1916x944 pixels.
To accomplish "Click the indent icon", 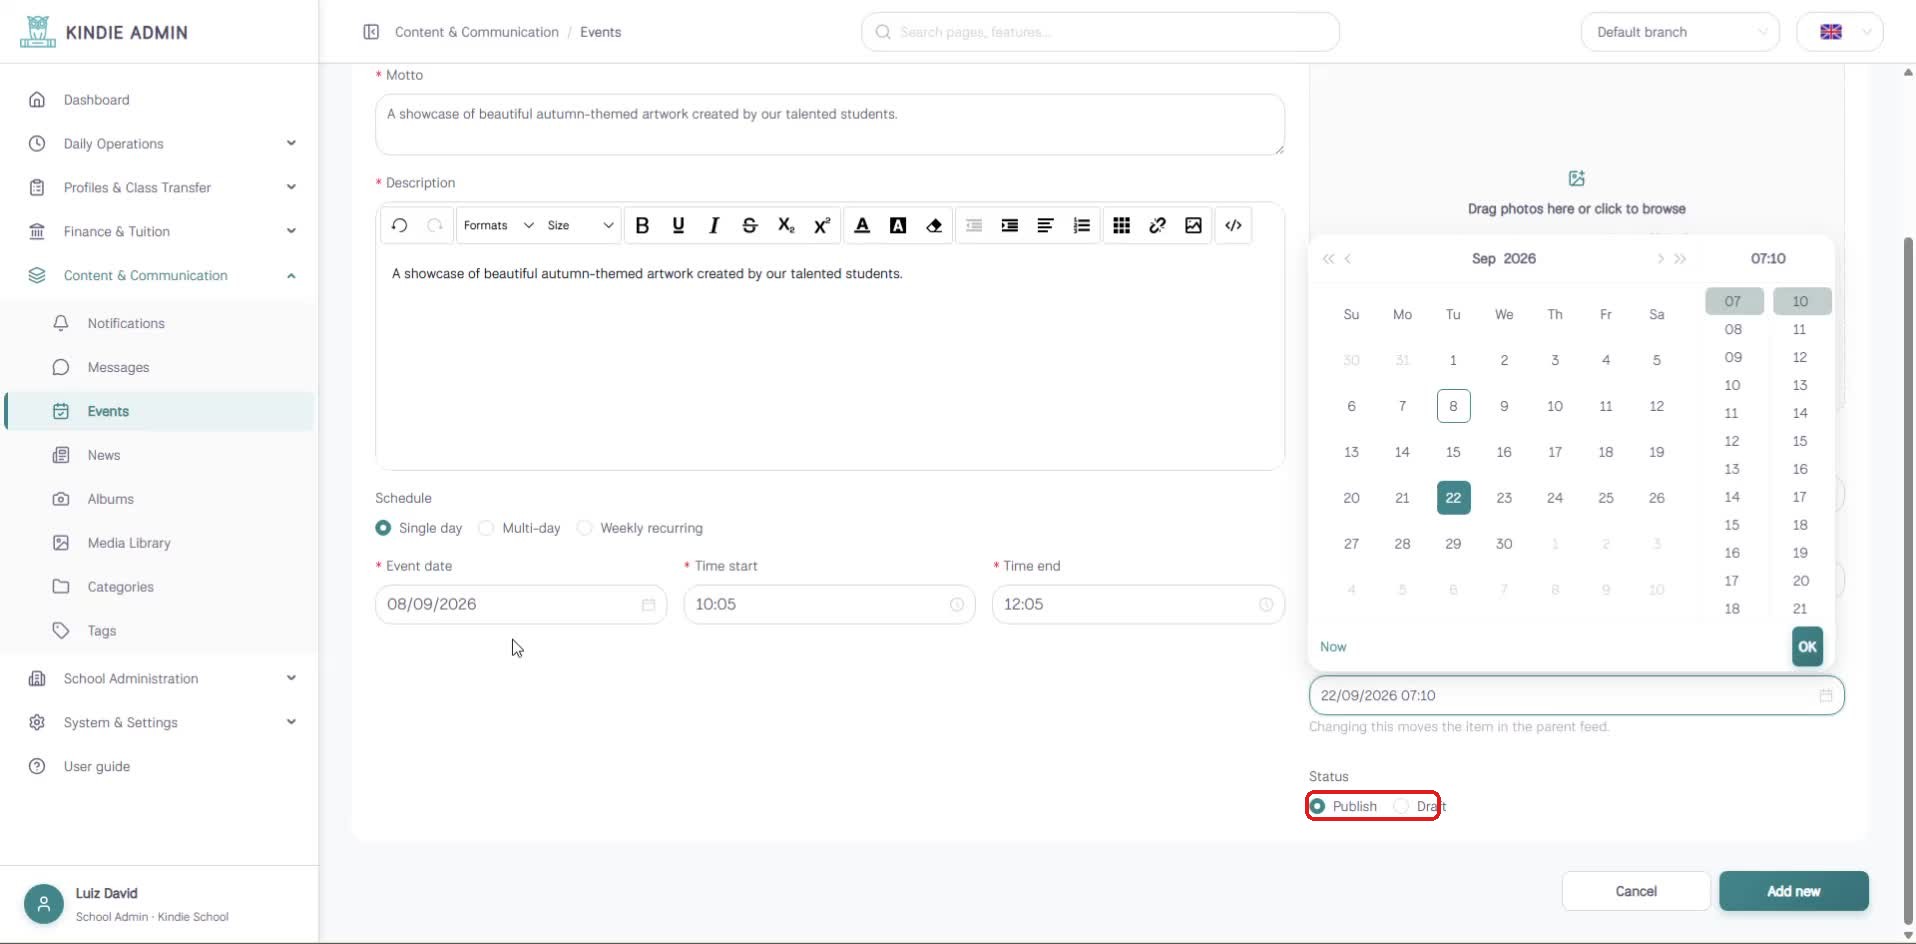I will pyautogui.click(x=1010, y=226).
